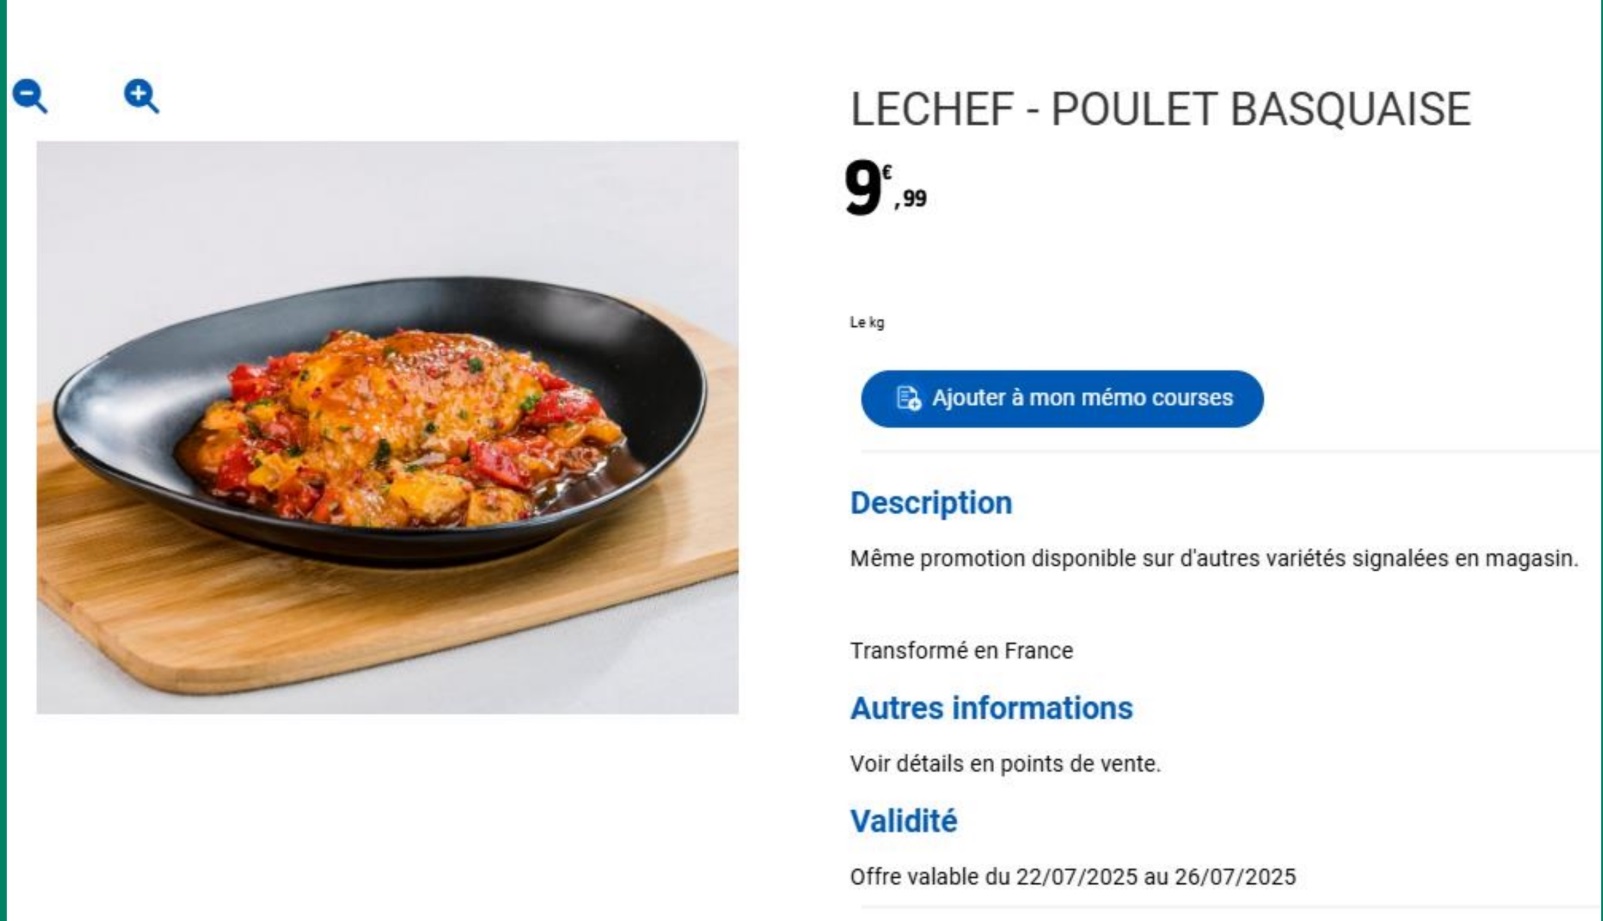Open the Poulet Basquaise dish photo
The width and height of the screenshot is (1603, 921).
pos(388,427)
